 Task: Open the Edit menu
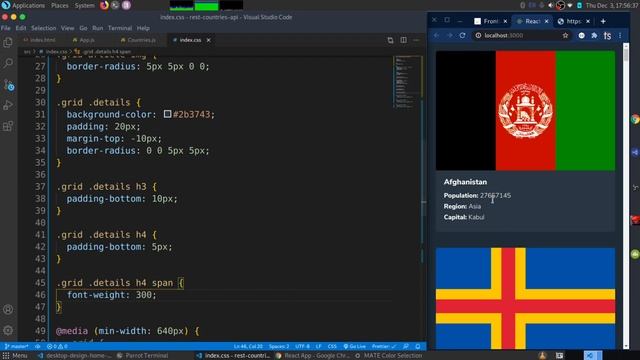[21, 28]
